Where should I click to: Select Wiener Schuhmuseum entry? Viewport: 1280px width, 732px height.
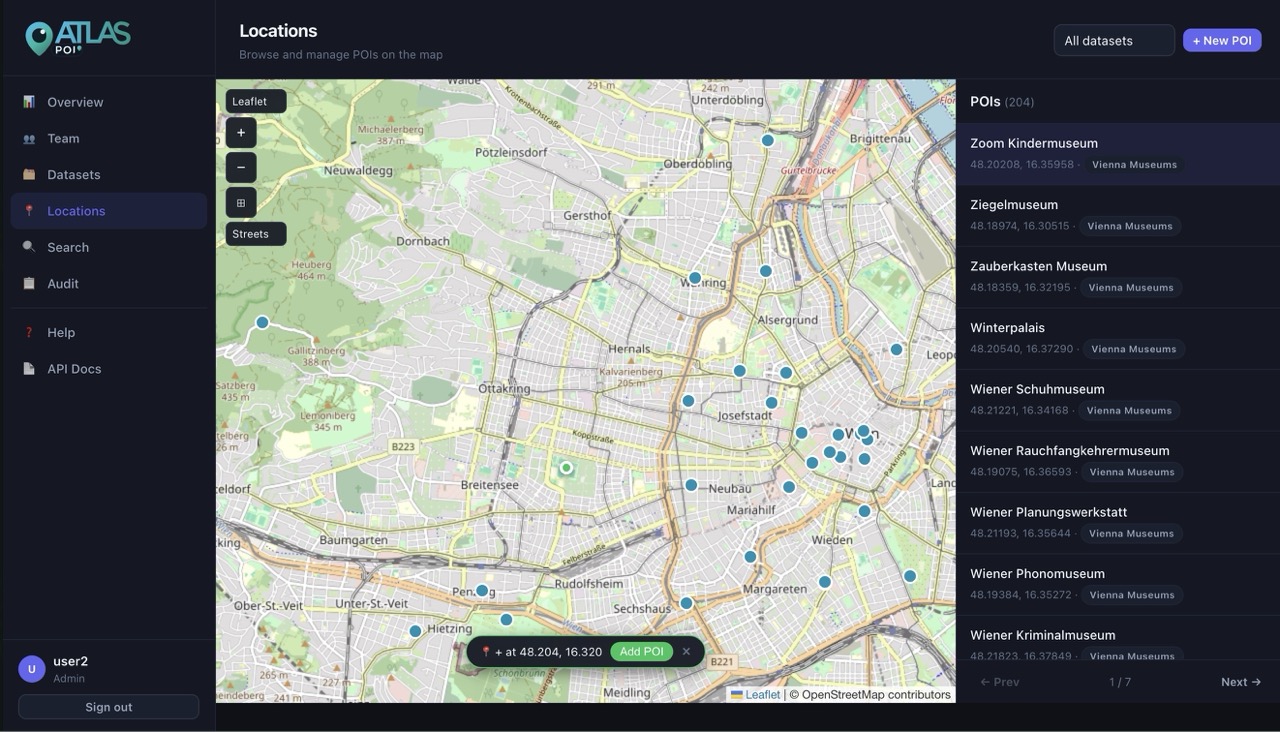click(x=1118, y=400)
